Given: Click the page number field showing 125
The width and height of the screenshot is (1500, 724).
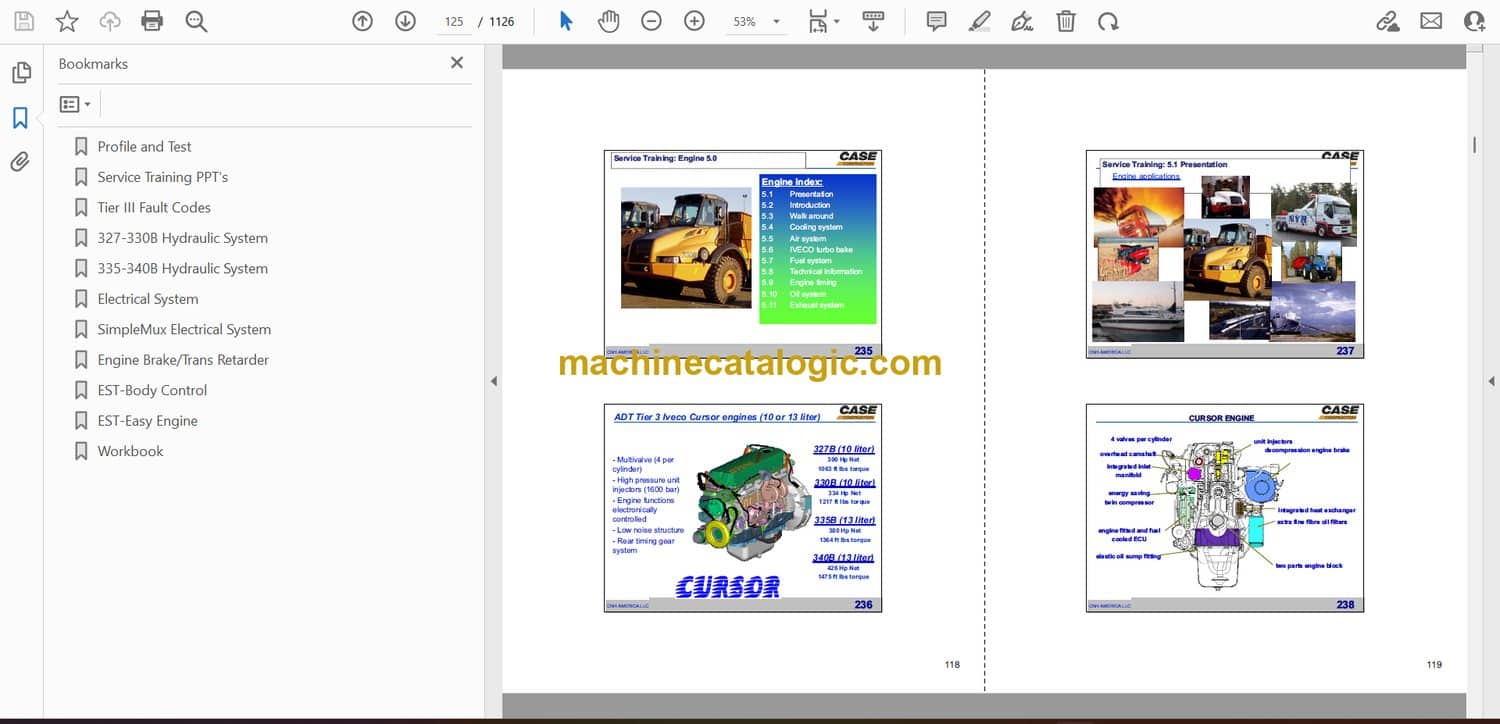Looking at the screenshot, I should pyautogui.click(x=454, y=21).
